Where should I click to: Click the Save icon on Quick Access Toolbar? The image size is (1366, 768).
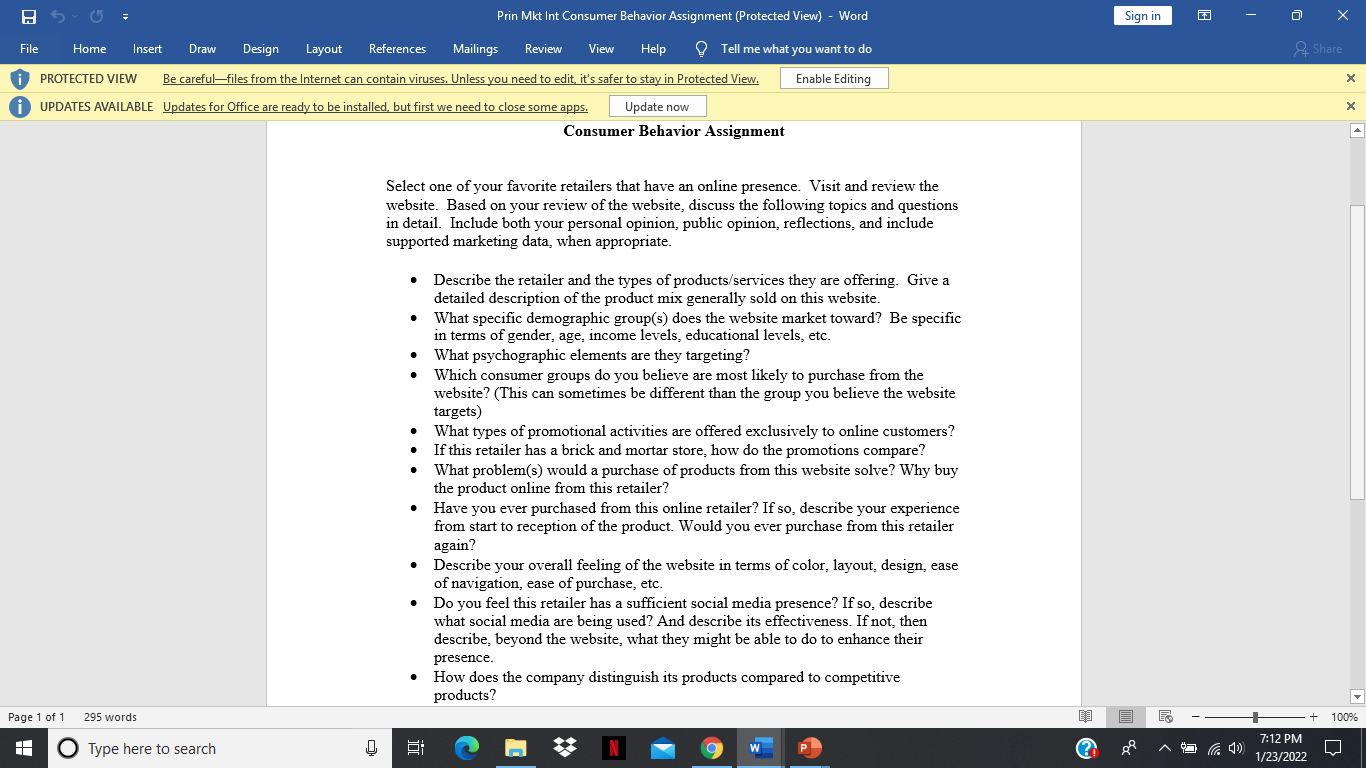[x=27, y=15]
